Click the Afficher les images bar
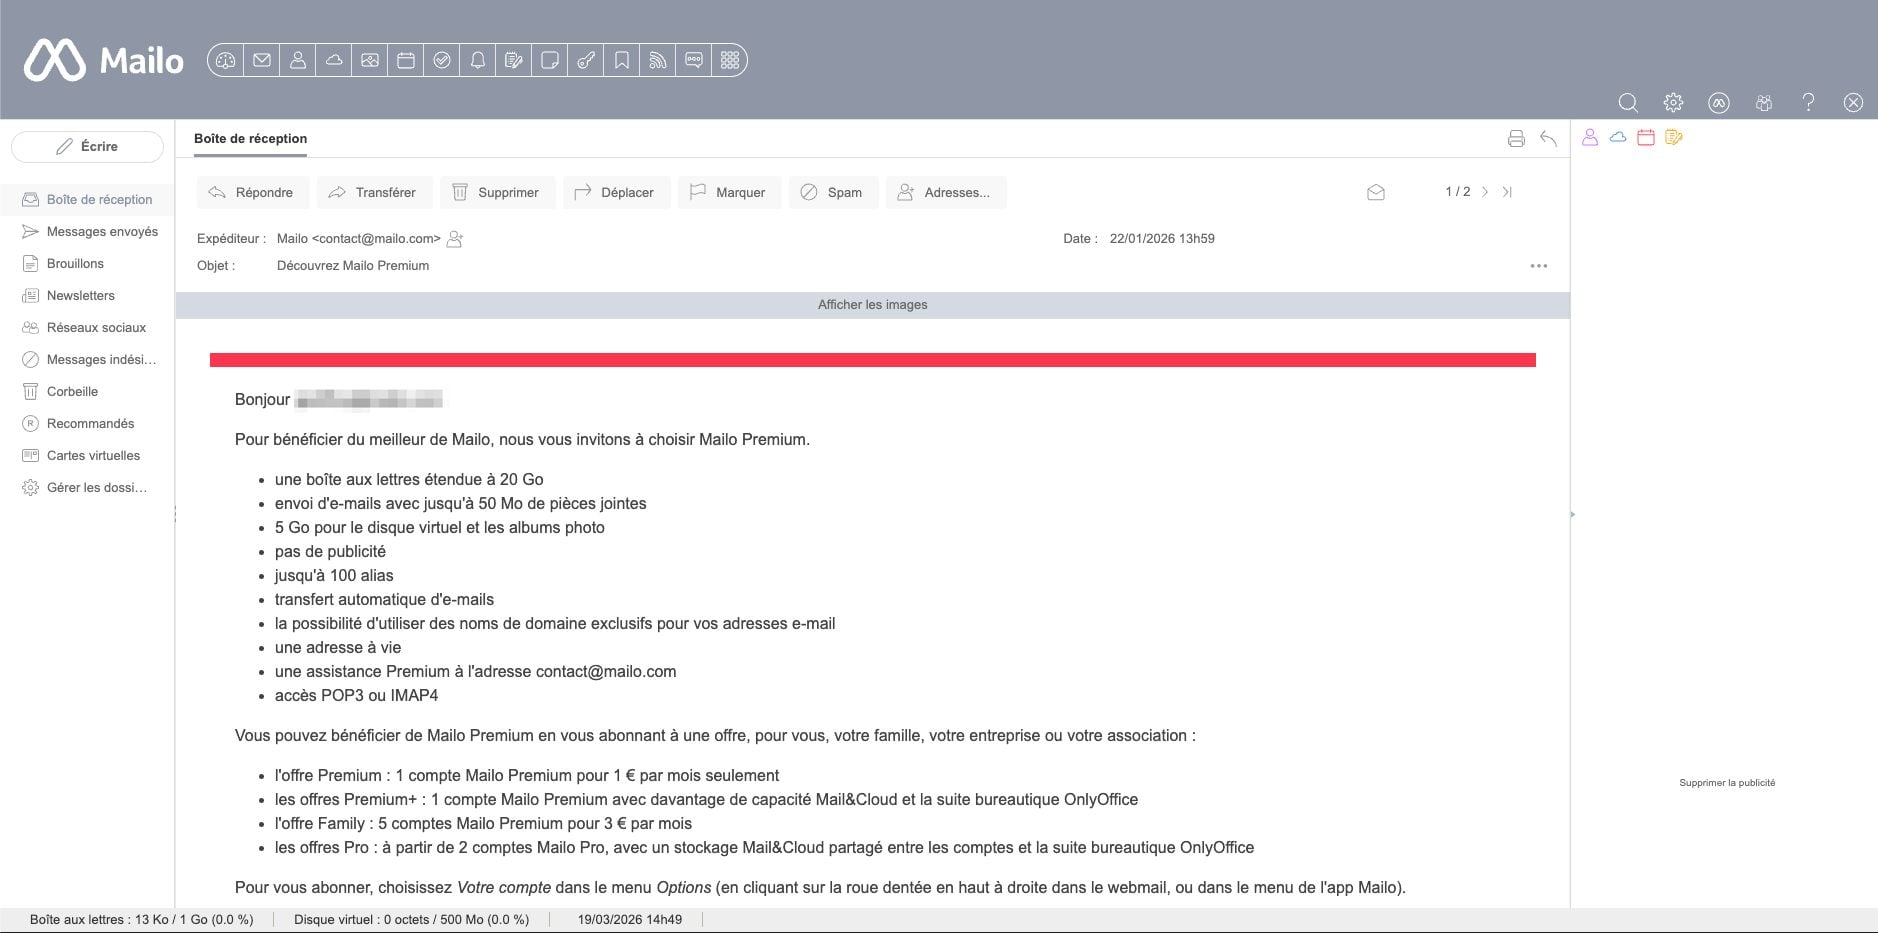Image resolution: width=1878 pixels, height=933 pixels. tap(873, 305)
